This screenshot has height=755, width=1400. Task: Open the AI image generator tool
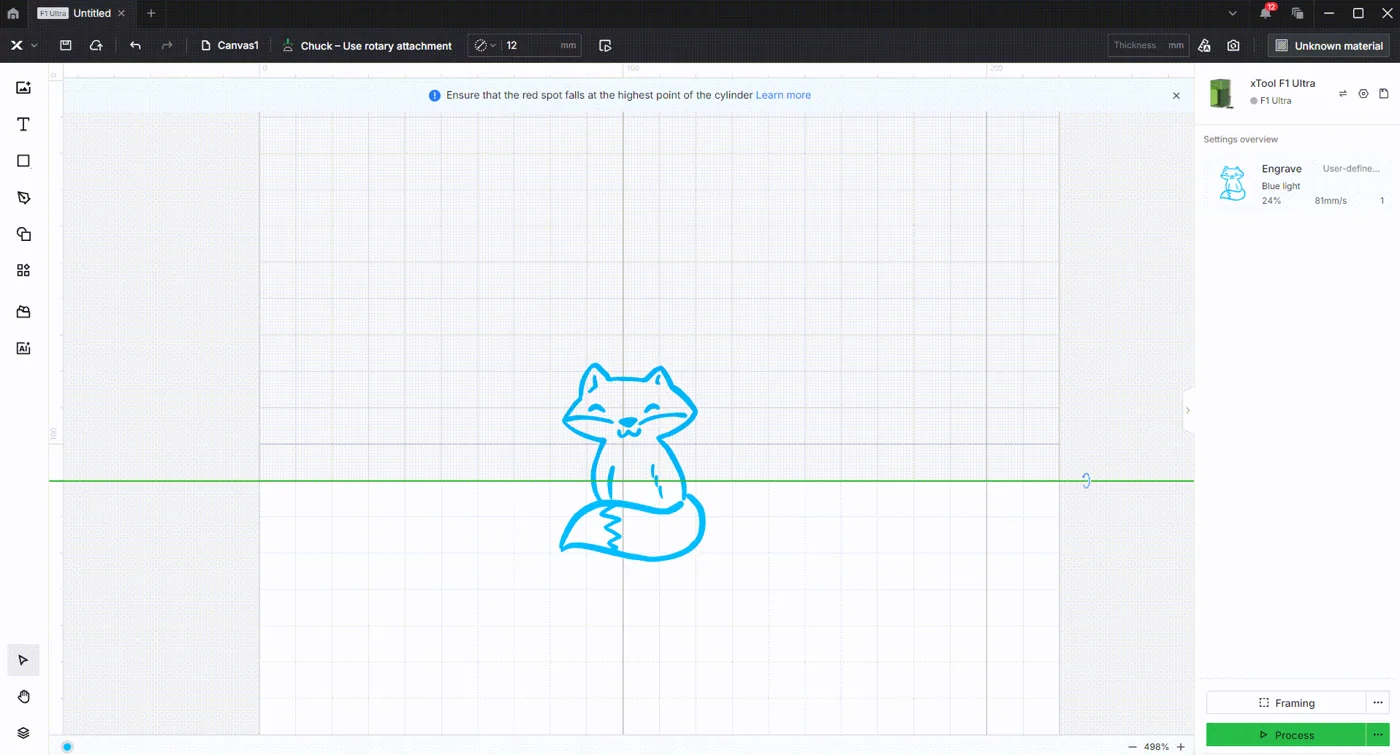click(23, 348)
